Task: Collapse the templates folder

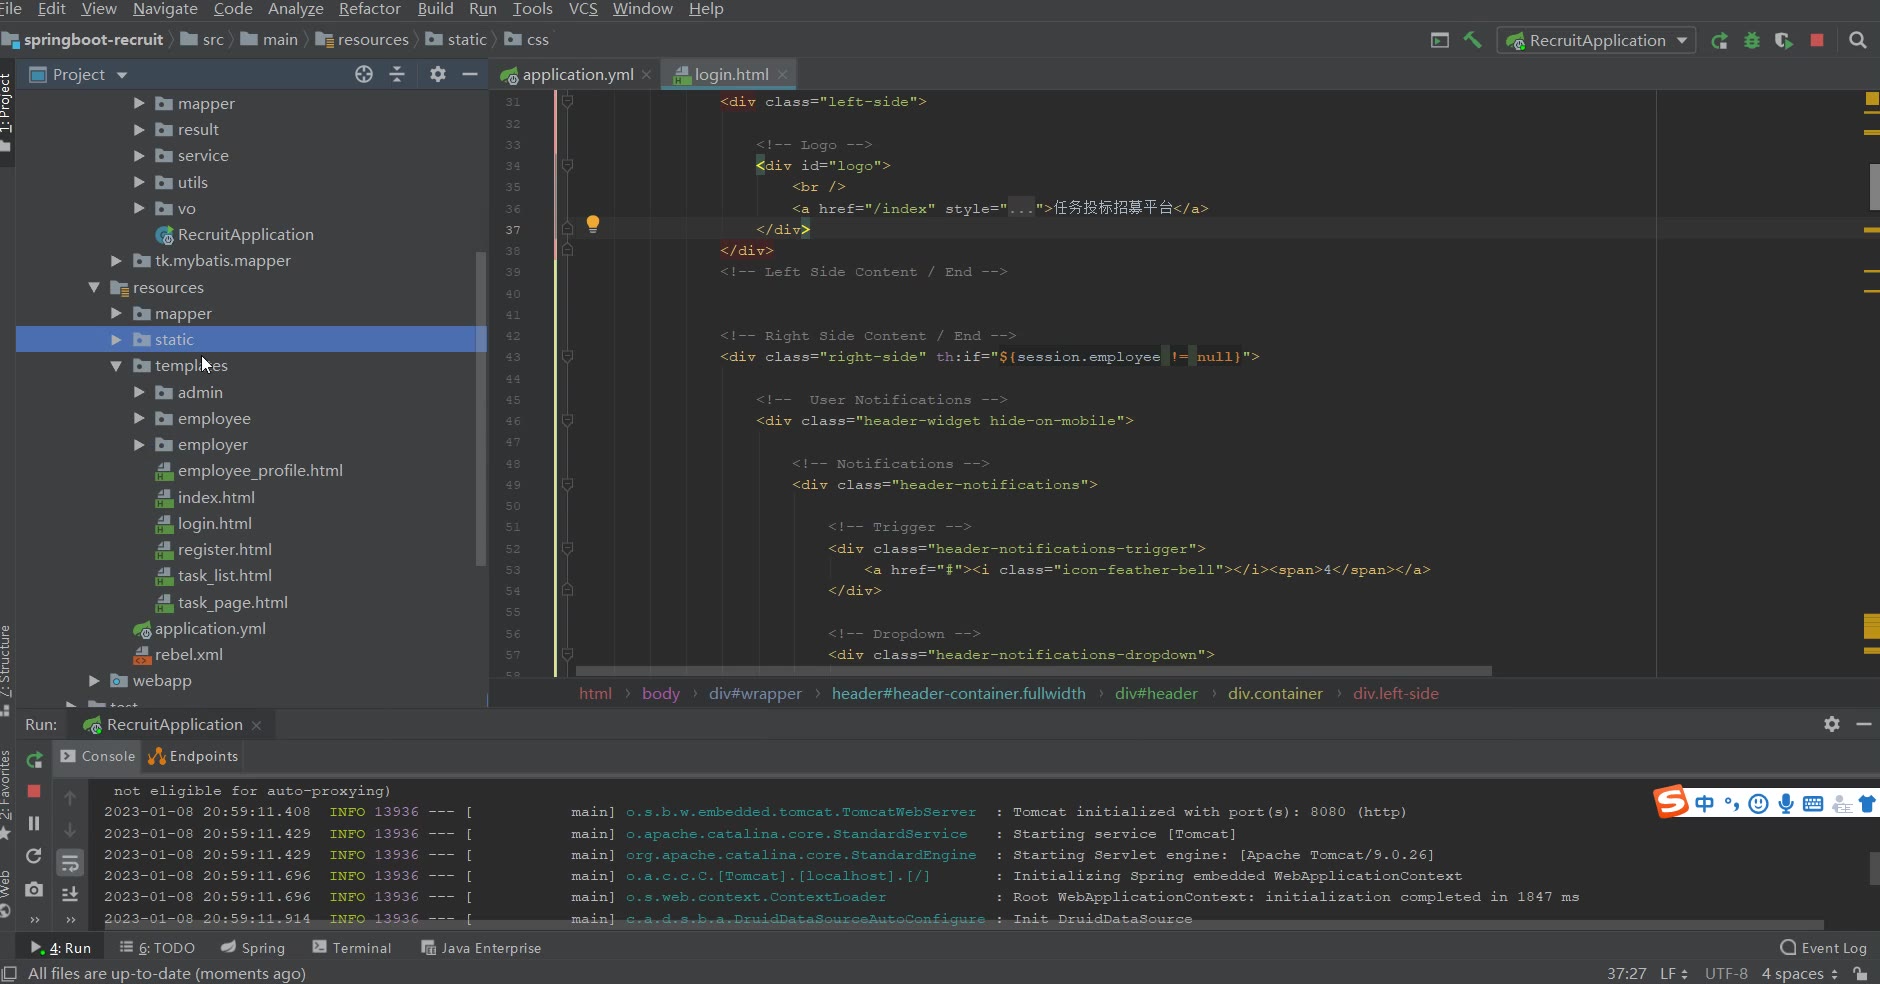Action: [x=117, y=366]
